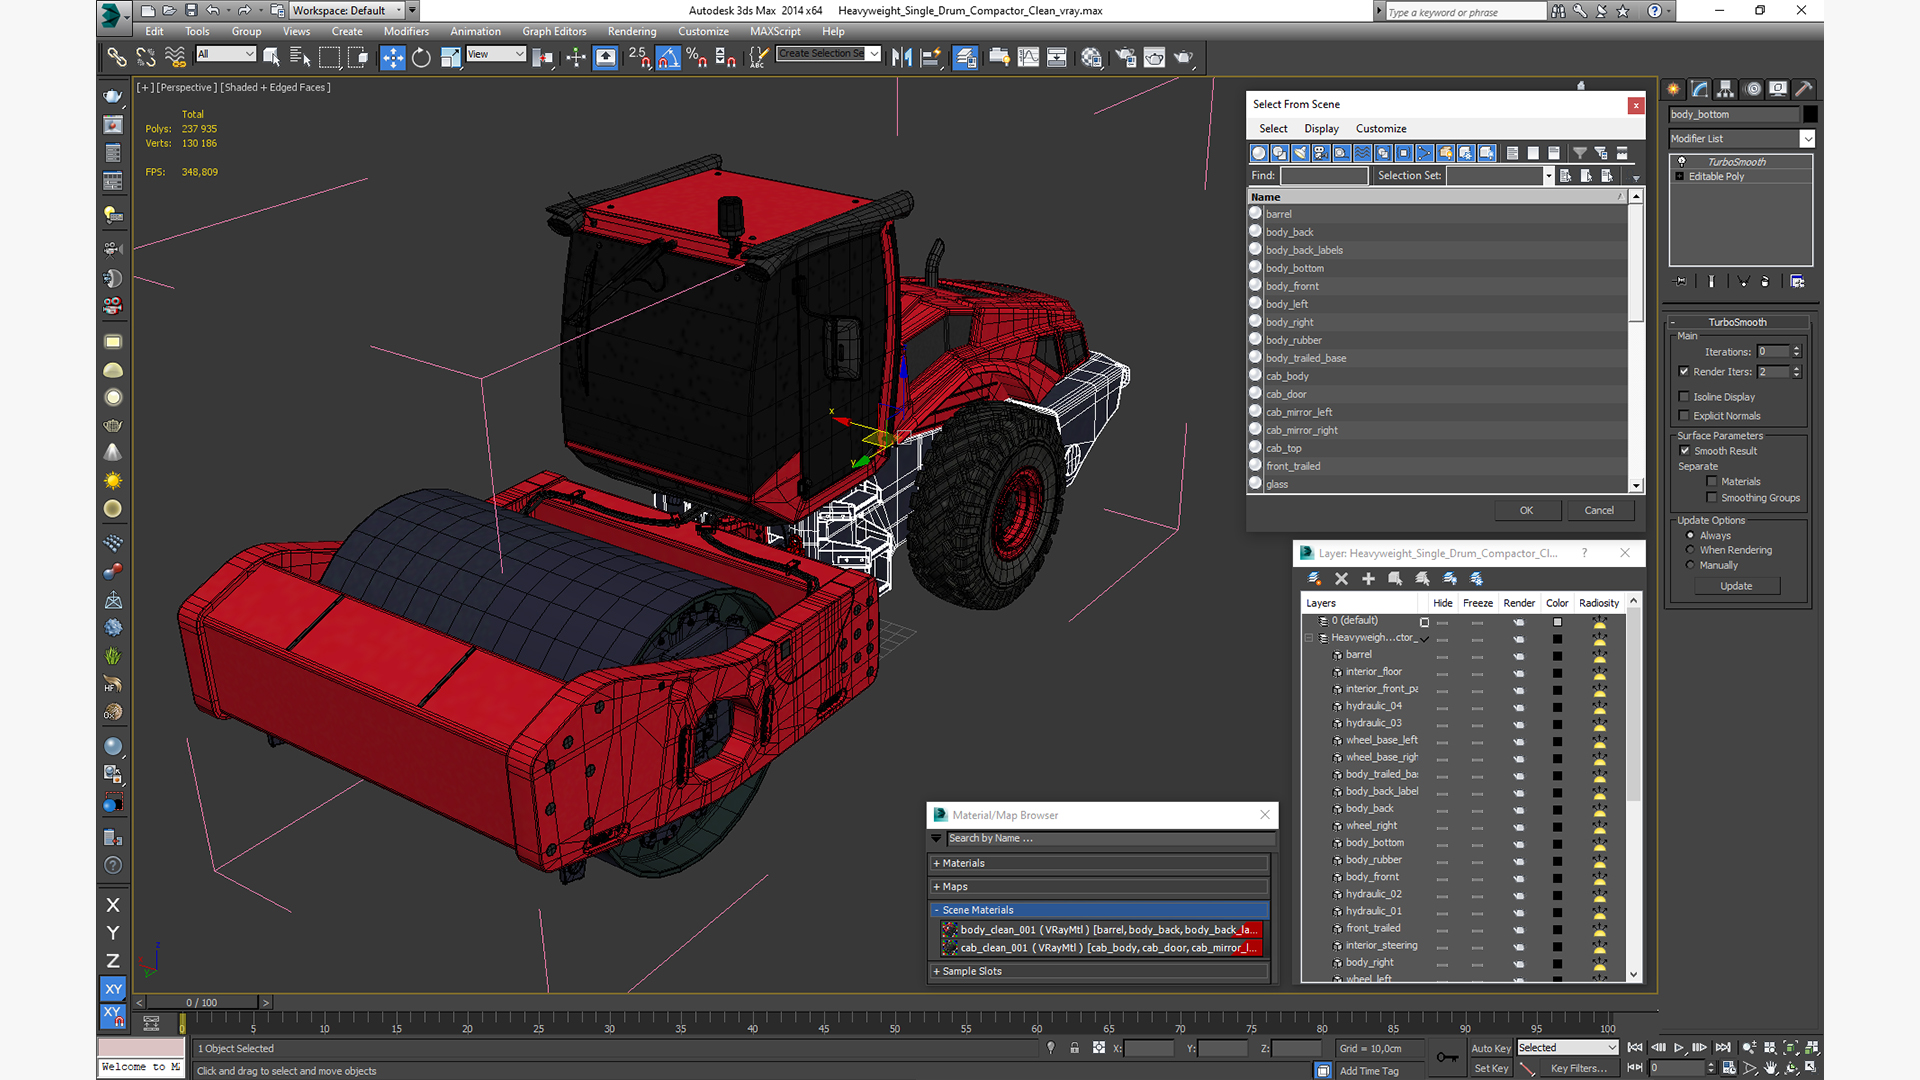Open the Rendering menu
This screenshot has height=1080, width=1920.
click(631, 31)
